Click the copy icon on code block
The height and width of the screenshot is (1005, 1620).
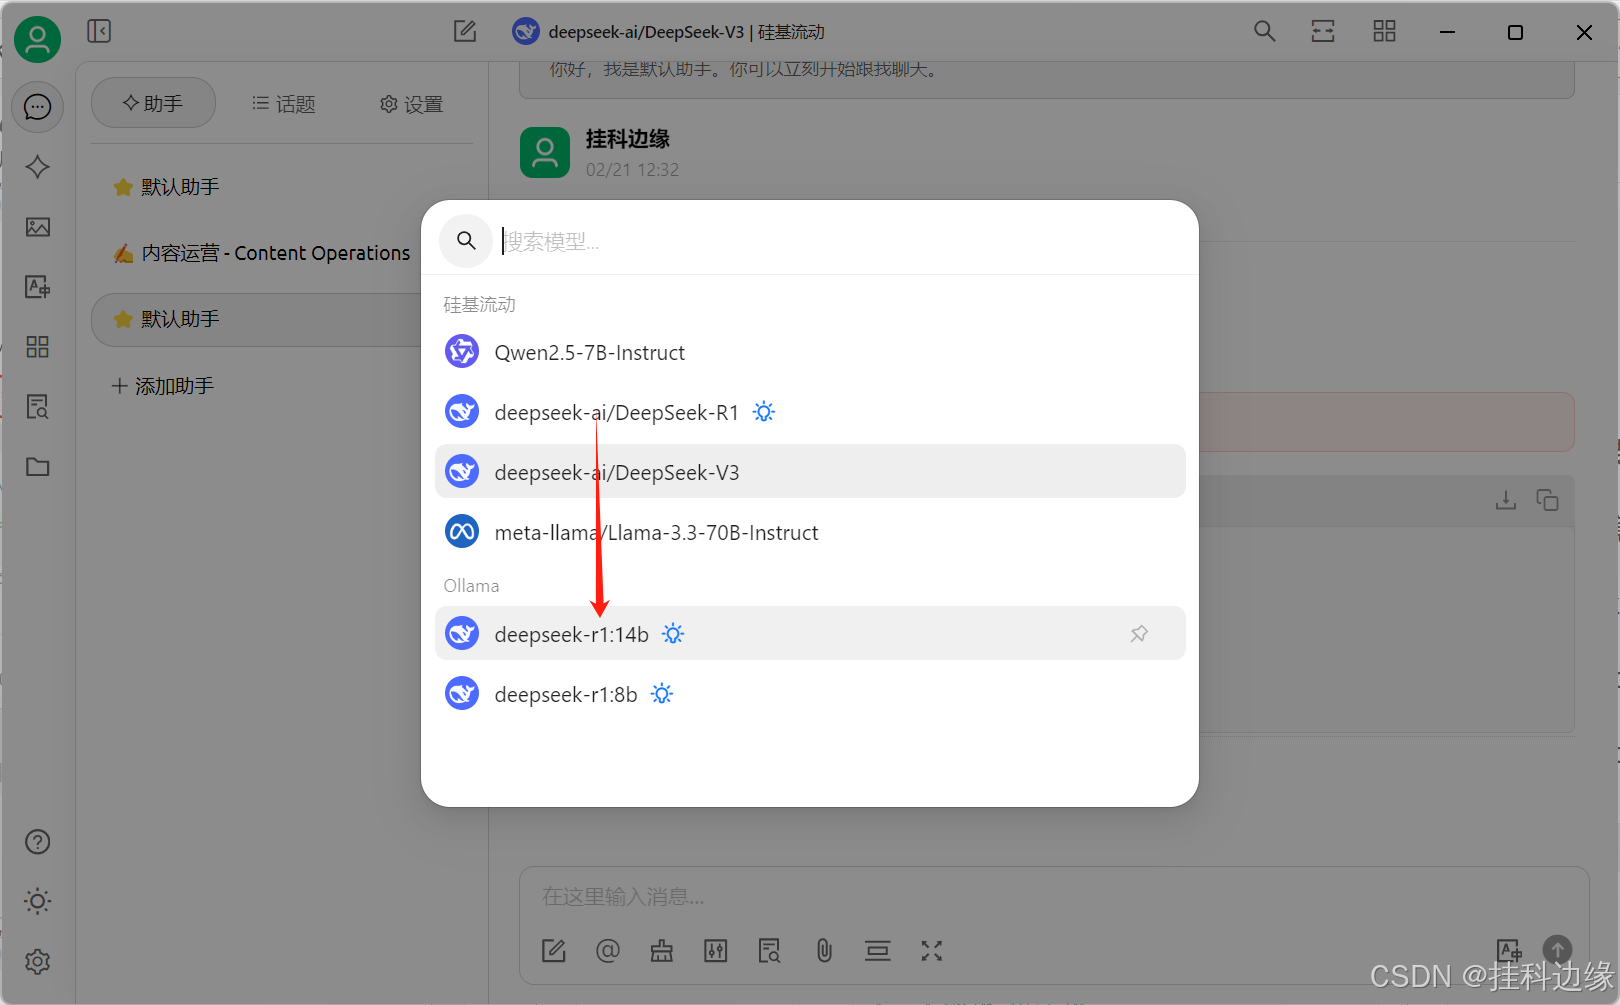(x=1548, y=500)
